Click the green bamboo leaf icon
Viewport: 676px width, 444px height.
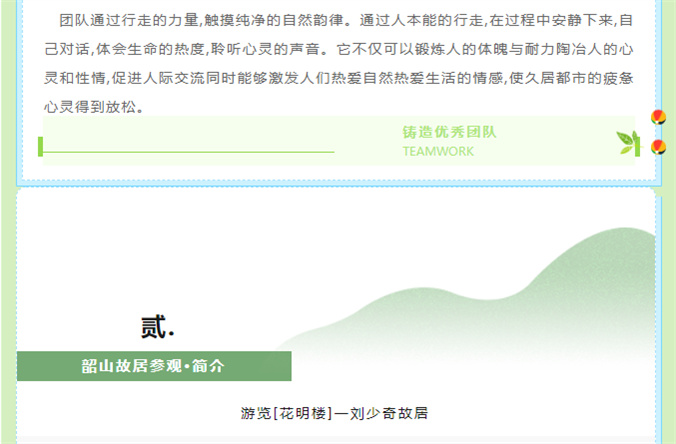(627, 143)
